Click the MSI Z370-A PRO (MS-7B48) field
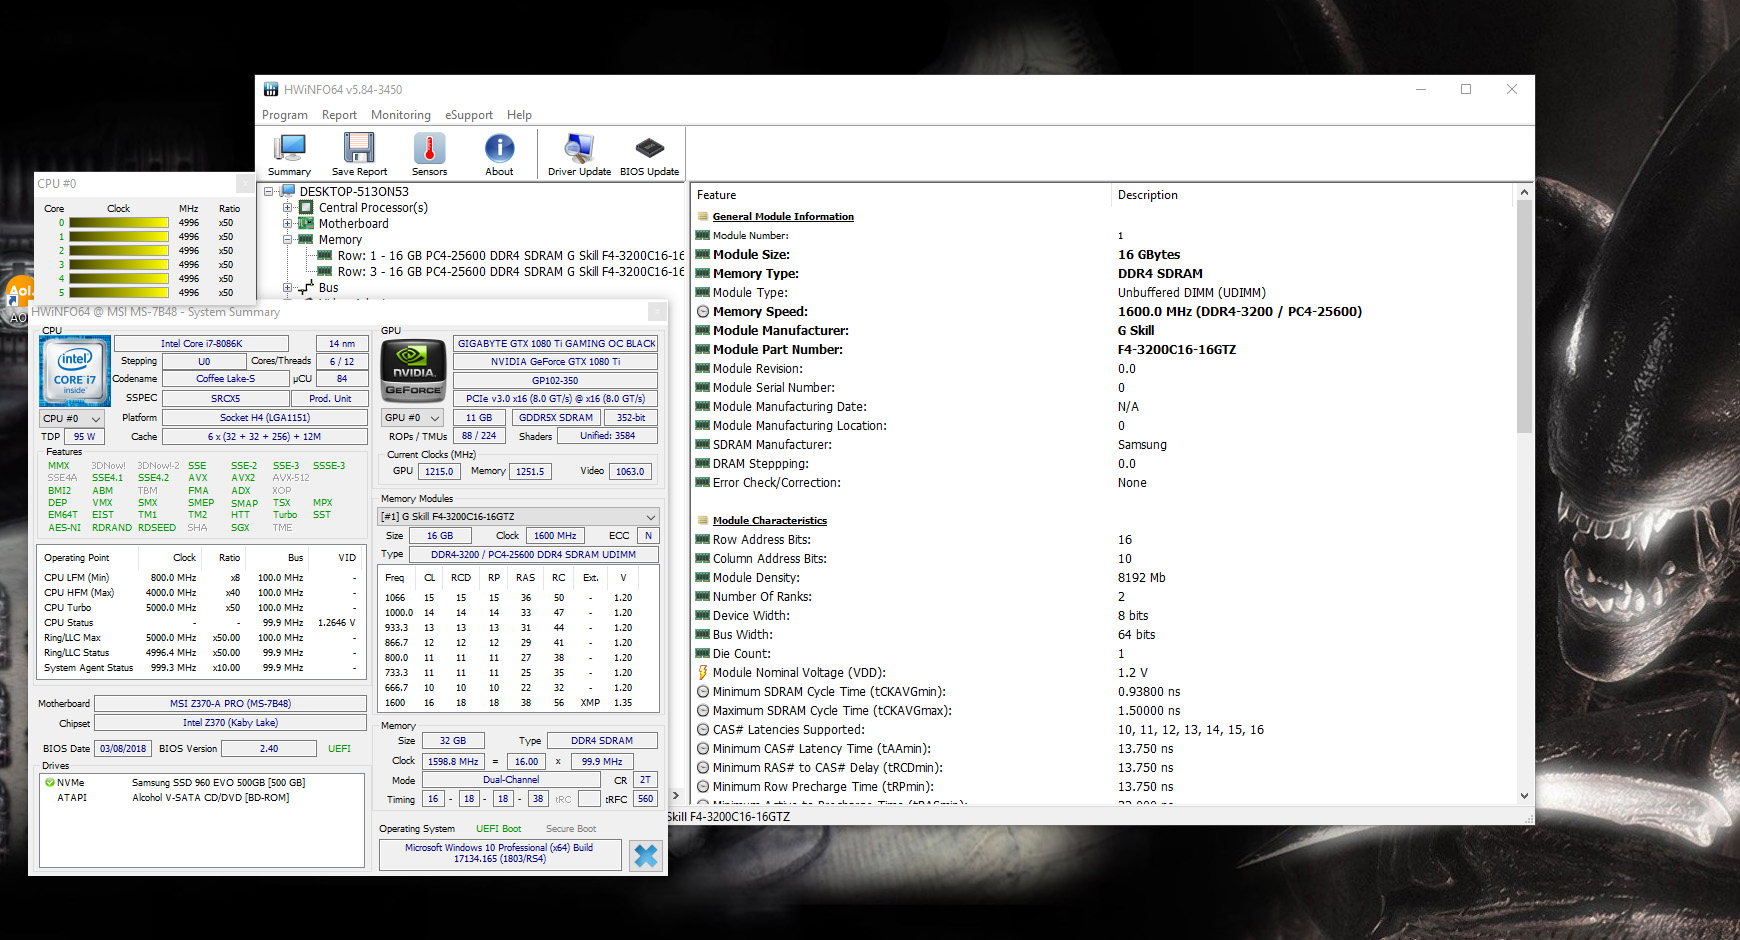 230,703
